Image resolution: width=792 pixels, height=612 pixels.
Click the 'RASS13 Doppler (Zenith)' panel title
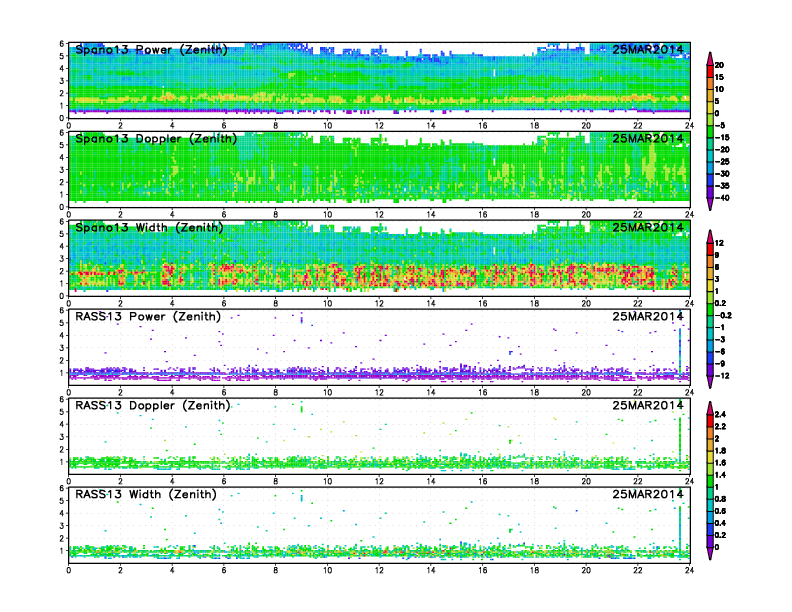153,405
